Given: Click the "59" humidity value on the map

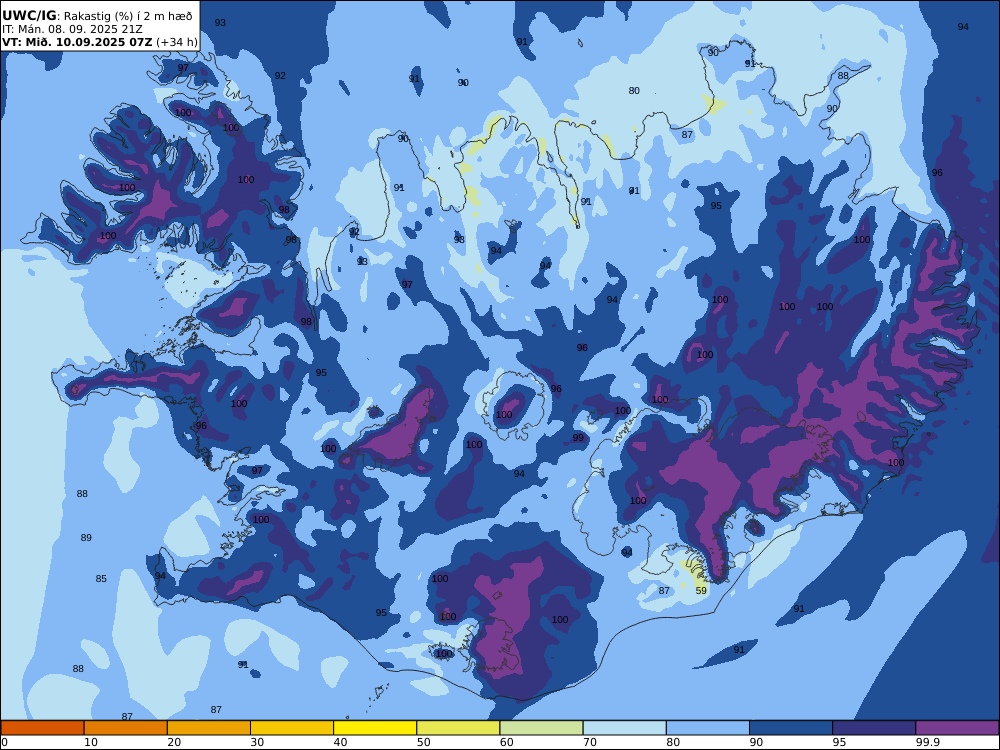Looking at the screenshot, I should (x=701, y=591).
